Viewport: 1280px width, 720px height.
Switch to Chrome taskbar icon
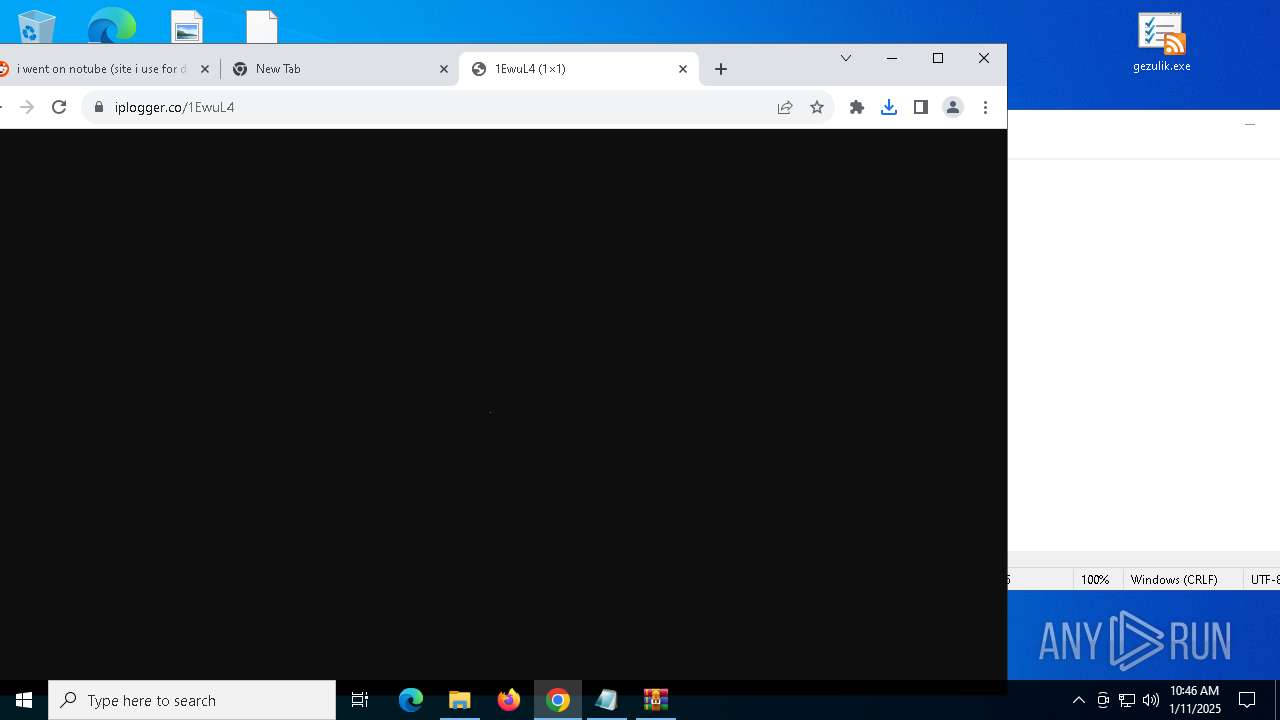tap(558, 700)
